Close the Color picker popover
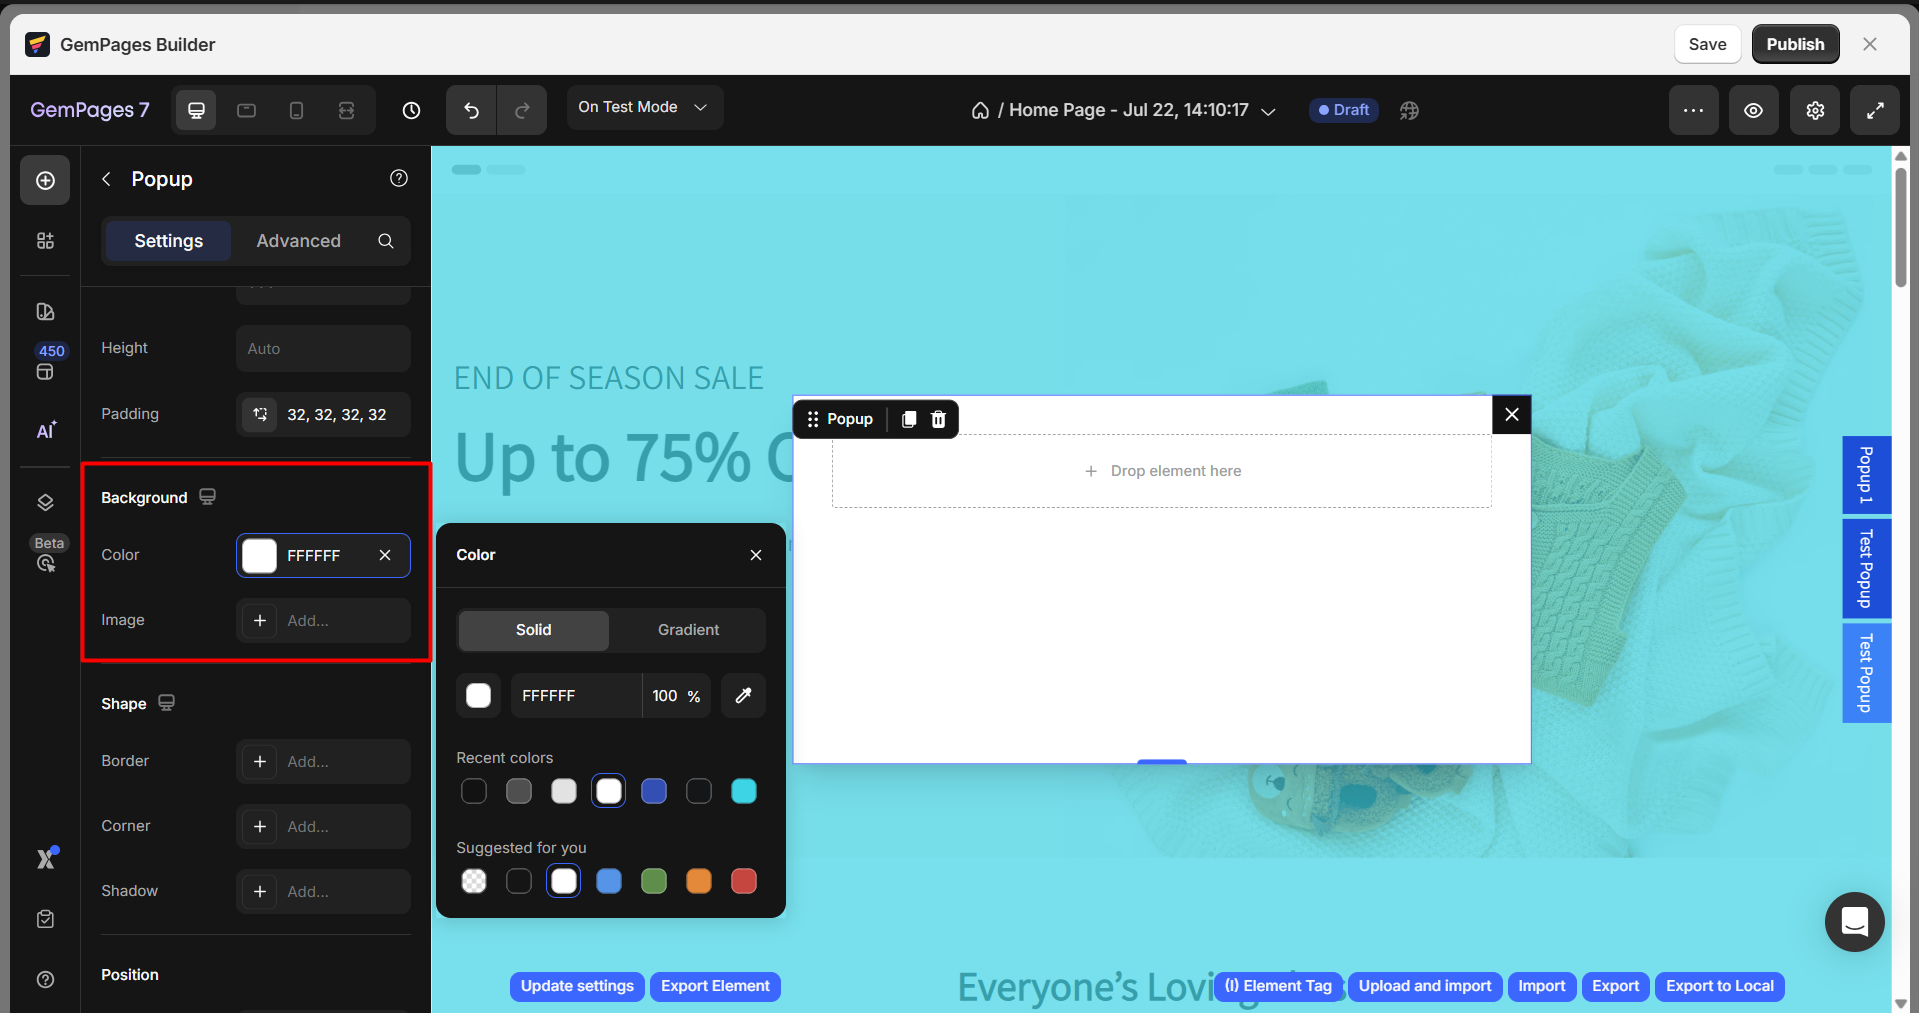The height and width of the screenshot is (1013, 1919). tap(756, 555)
